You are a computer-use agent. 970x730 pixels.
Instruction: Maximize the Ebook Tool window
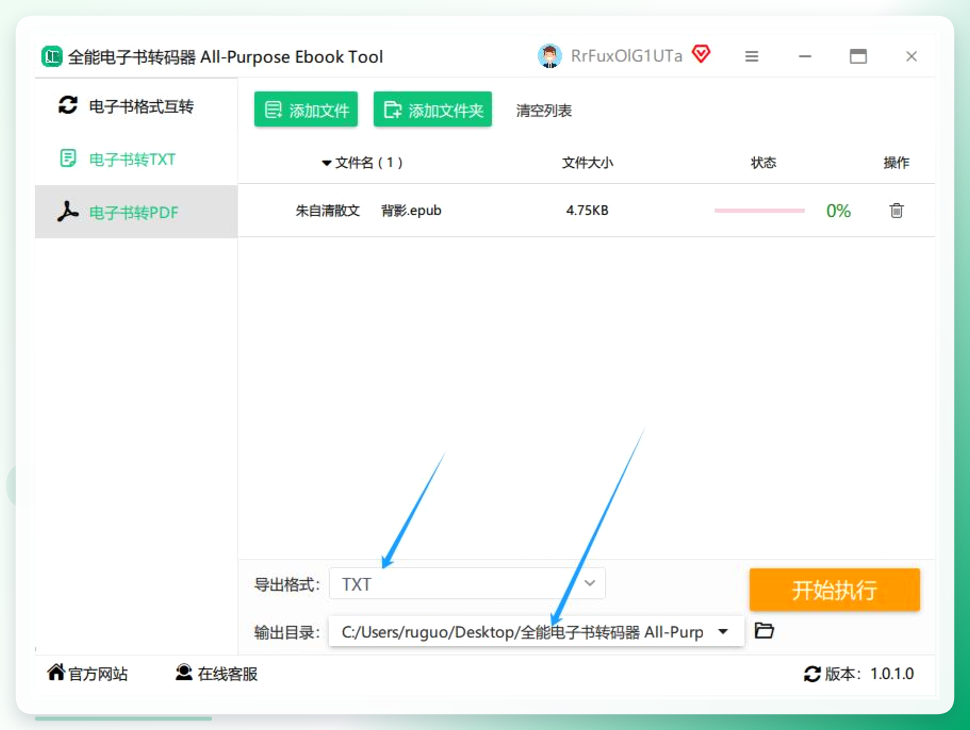pyautogui.click(x=858, y=56)
